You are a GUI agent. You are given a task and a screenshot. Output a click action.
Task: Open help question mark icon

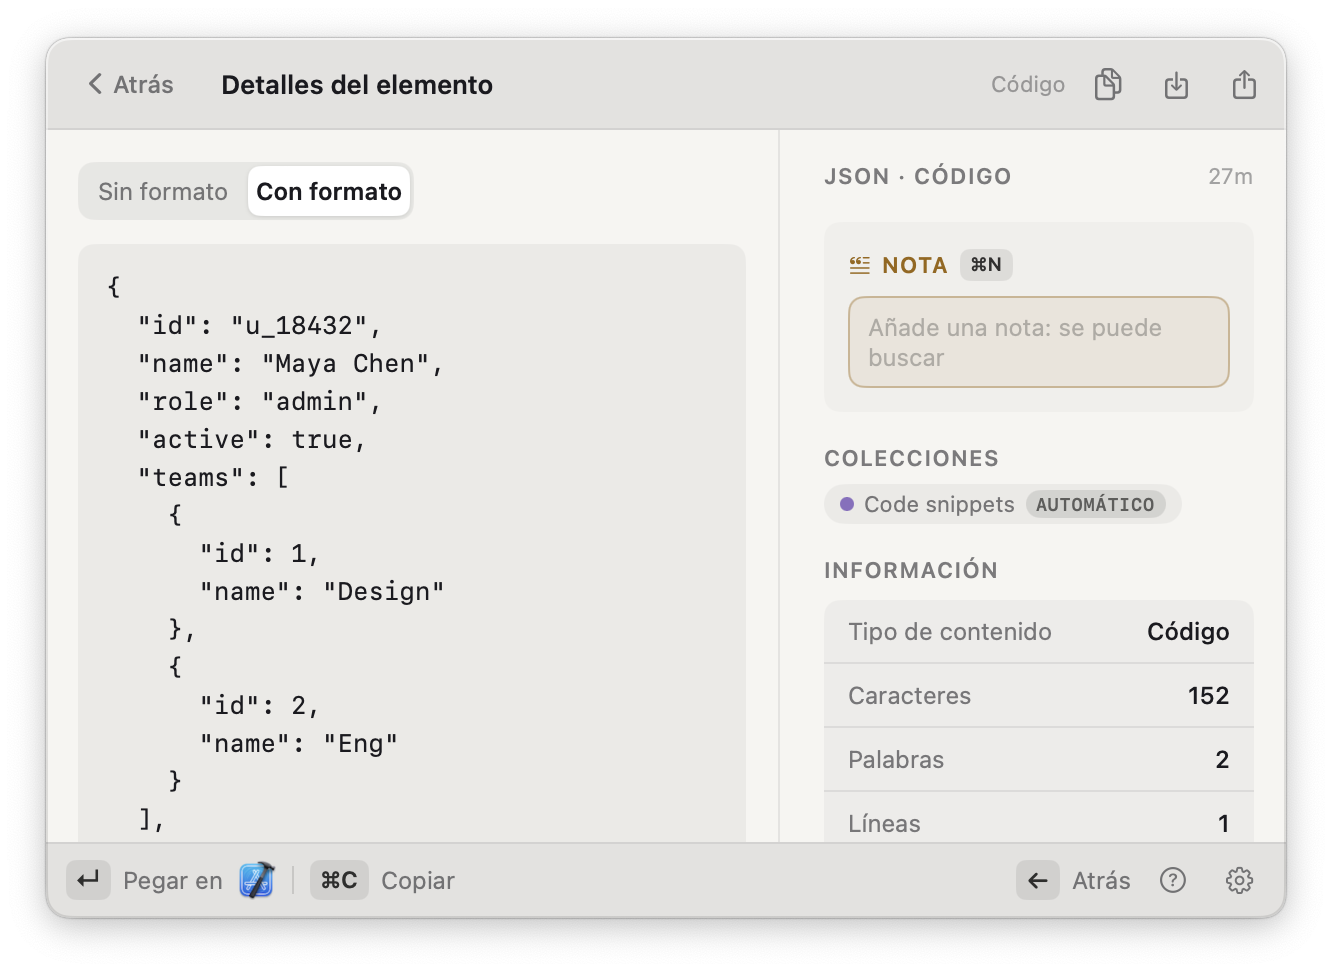click(1173, 880)
